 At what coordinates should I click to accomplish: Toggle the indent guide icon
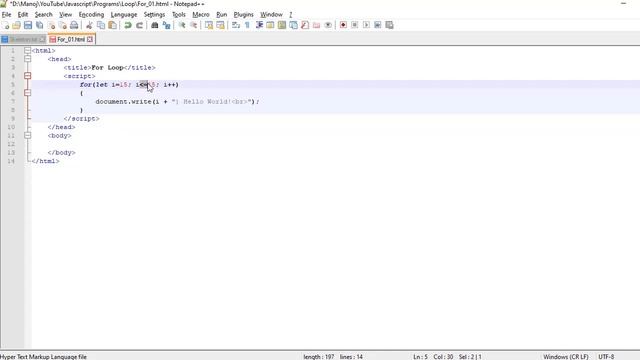(x=259, y=25)
